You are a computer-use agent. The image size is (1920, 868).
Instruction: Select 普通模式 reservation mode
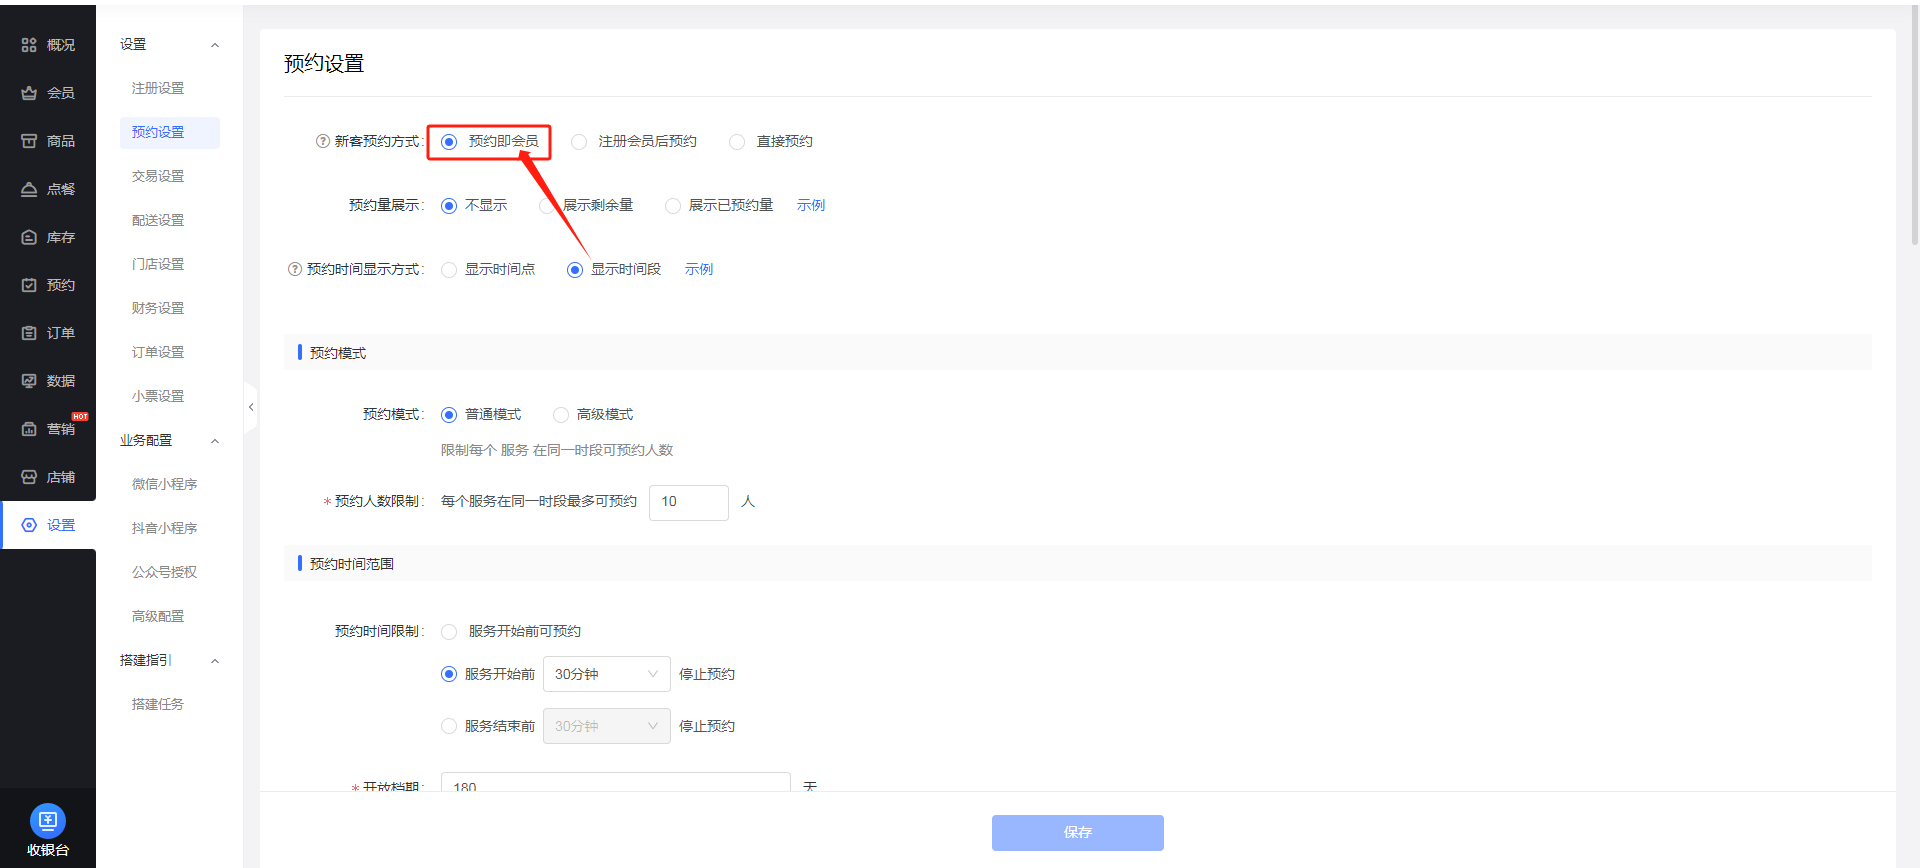click(x=449, y=415)
